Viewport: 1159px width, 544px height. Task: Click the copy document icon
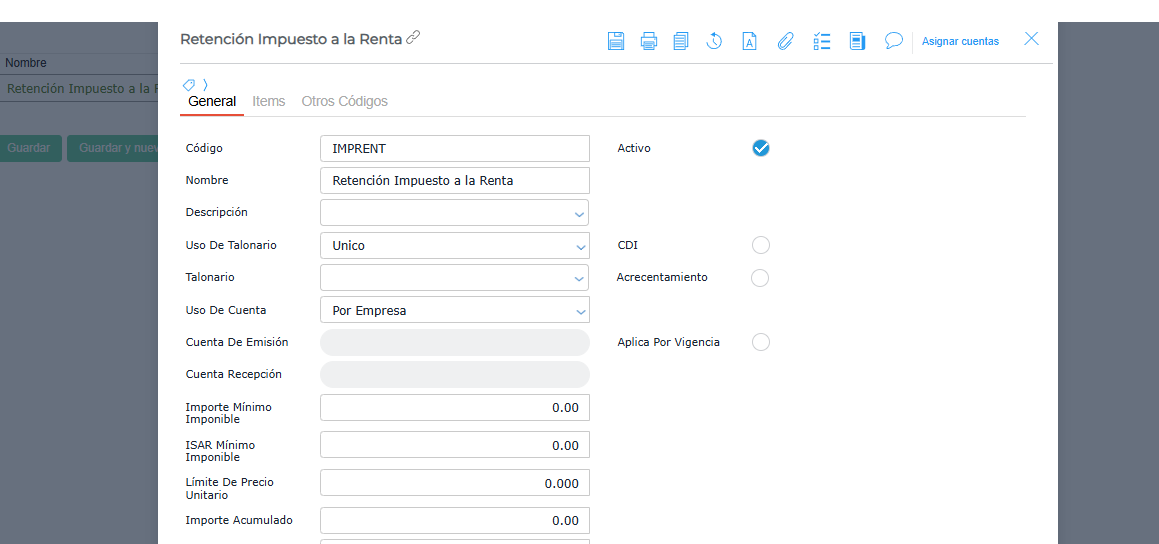(681, 41)
